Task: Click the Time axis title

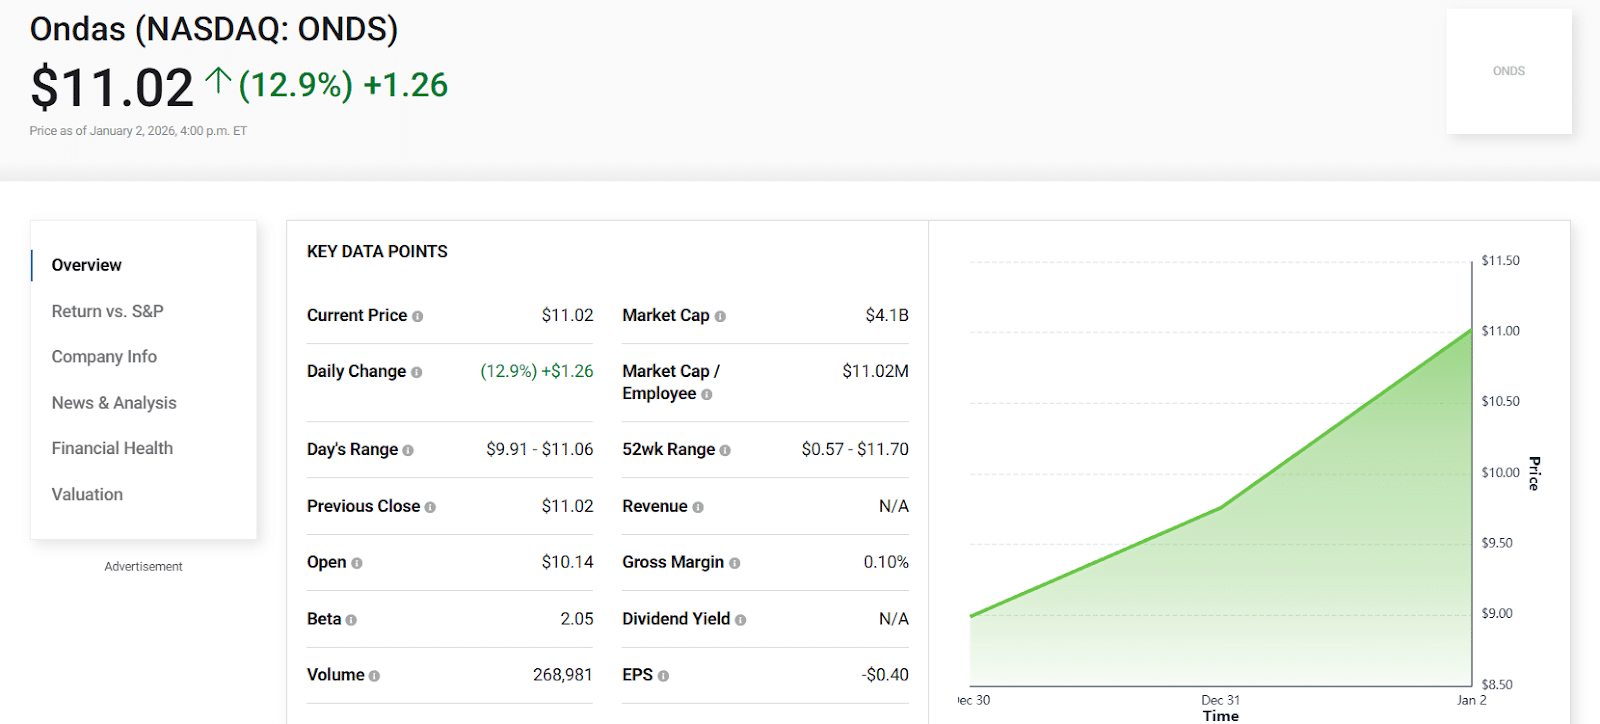Action: (x=1221, y=716)
